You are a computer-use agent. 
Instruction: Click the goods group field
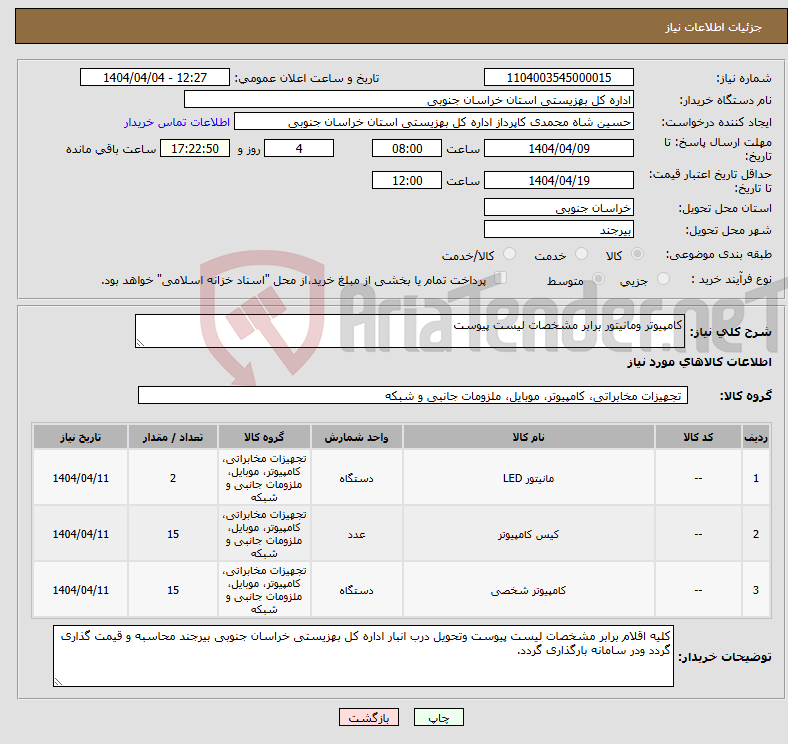tap(413, 395)
